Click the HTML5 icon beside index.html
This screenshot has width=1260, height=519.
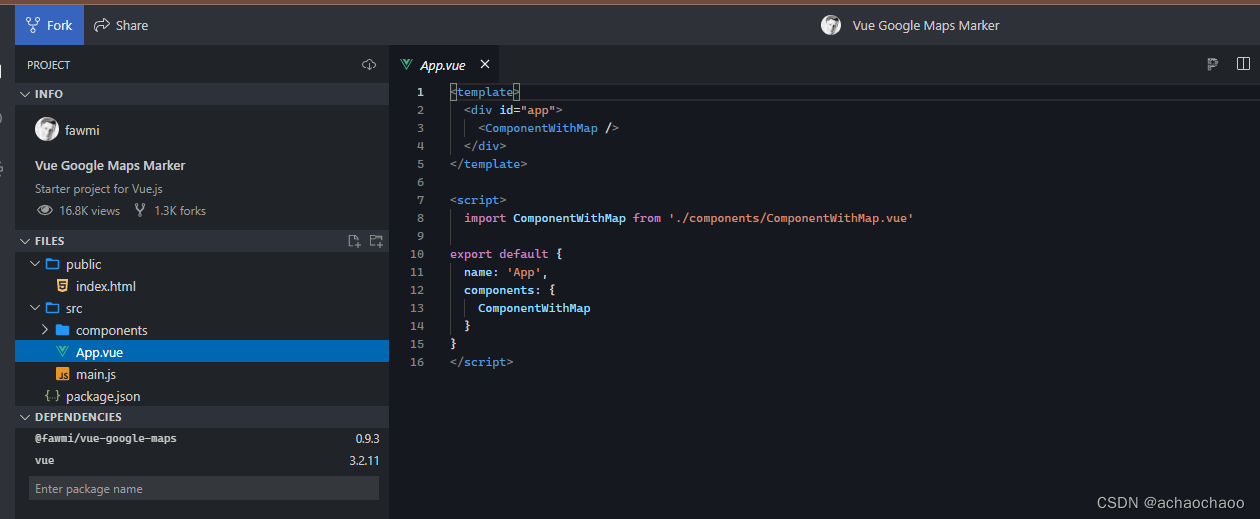pos(63,286)
